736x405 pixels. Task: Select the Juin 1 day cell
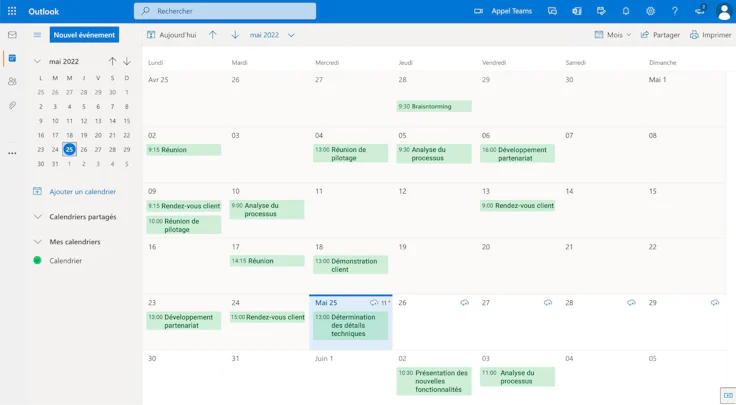[351, 377]
